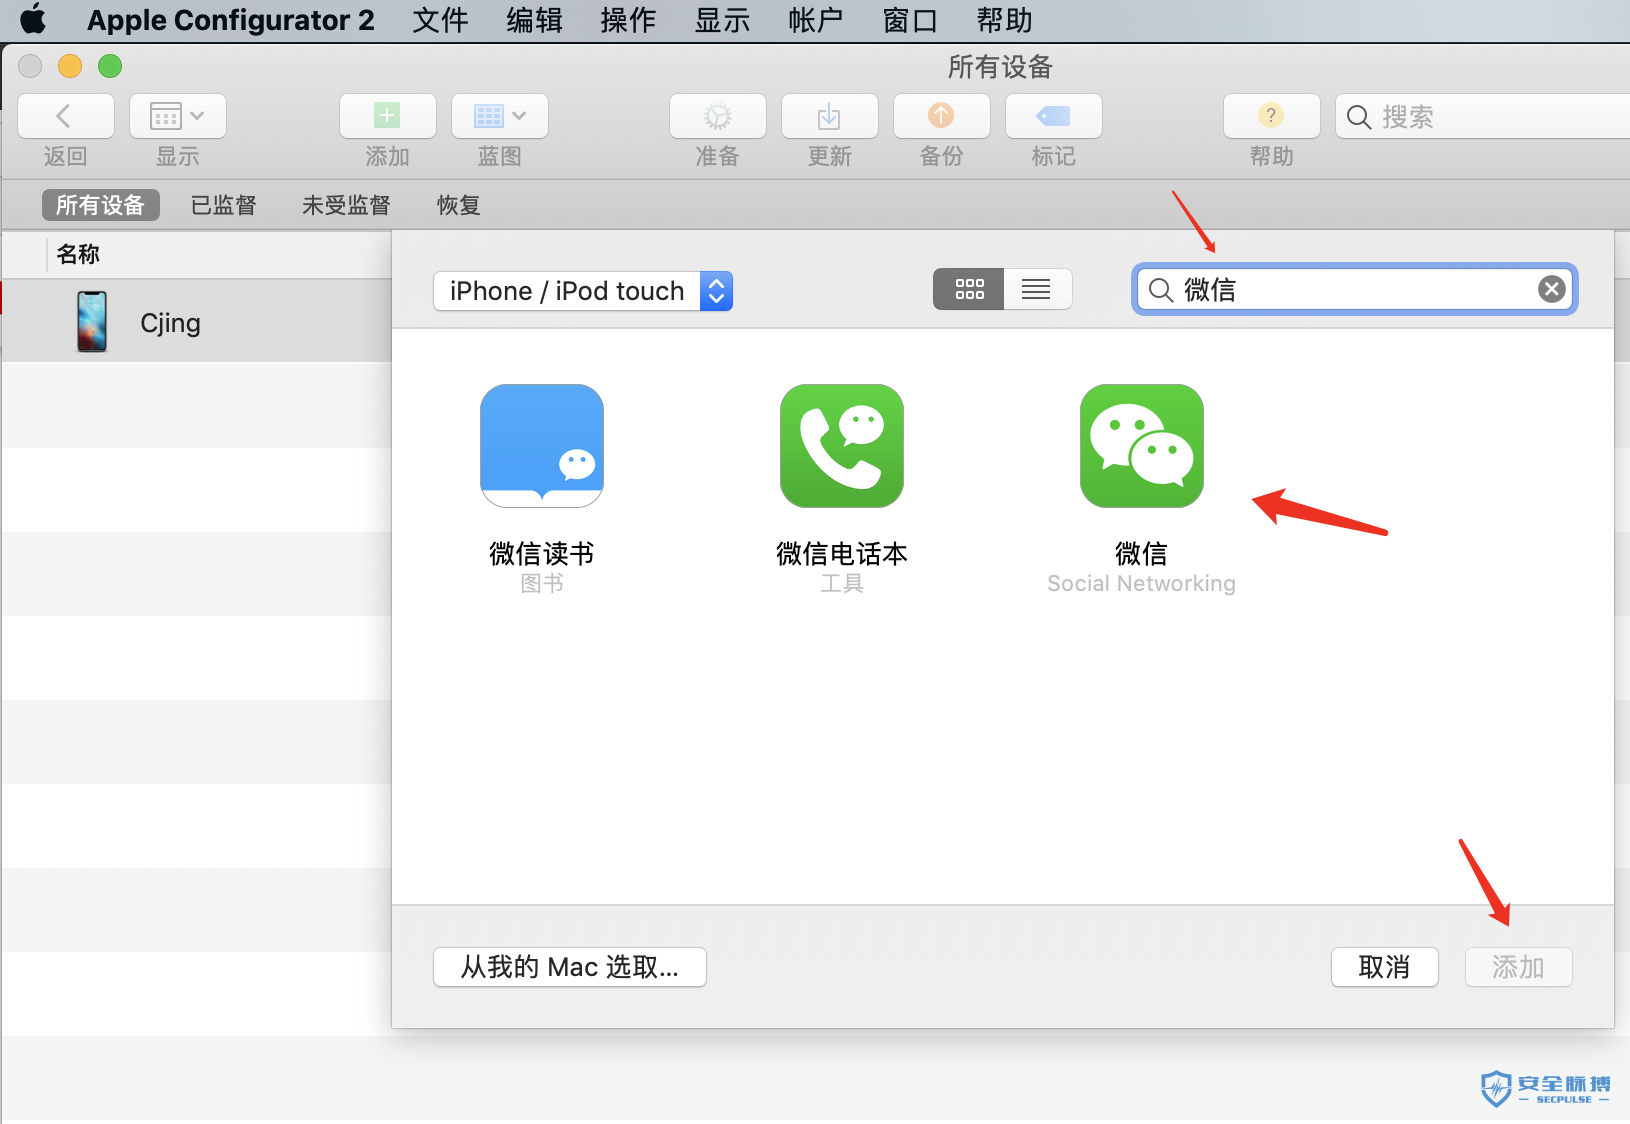Open the 帐户 menu
Screen dimensions: 1630x1124
click(x=816, y=20)
